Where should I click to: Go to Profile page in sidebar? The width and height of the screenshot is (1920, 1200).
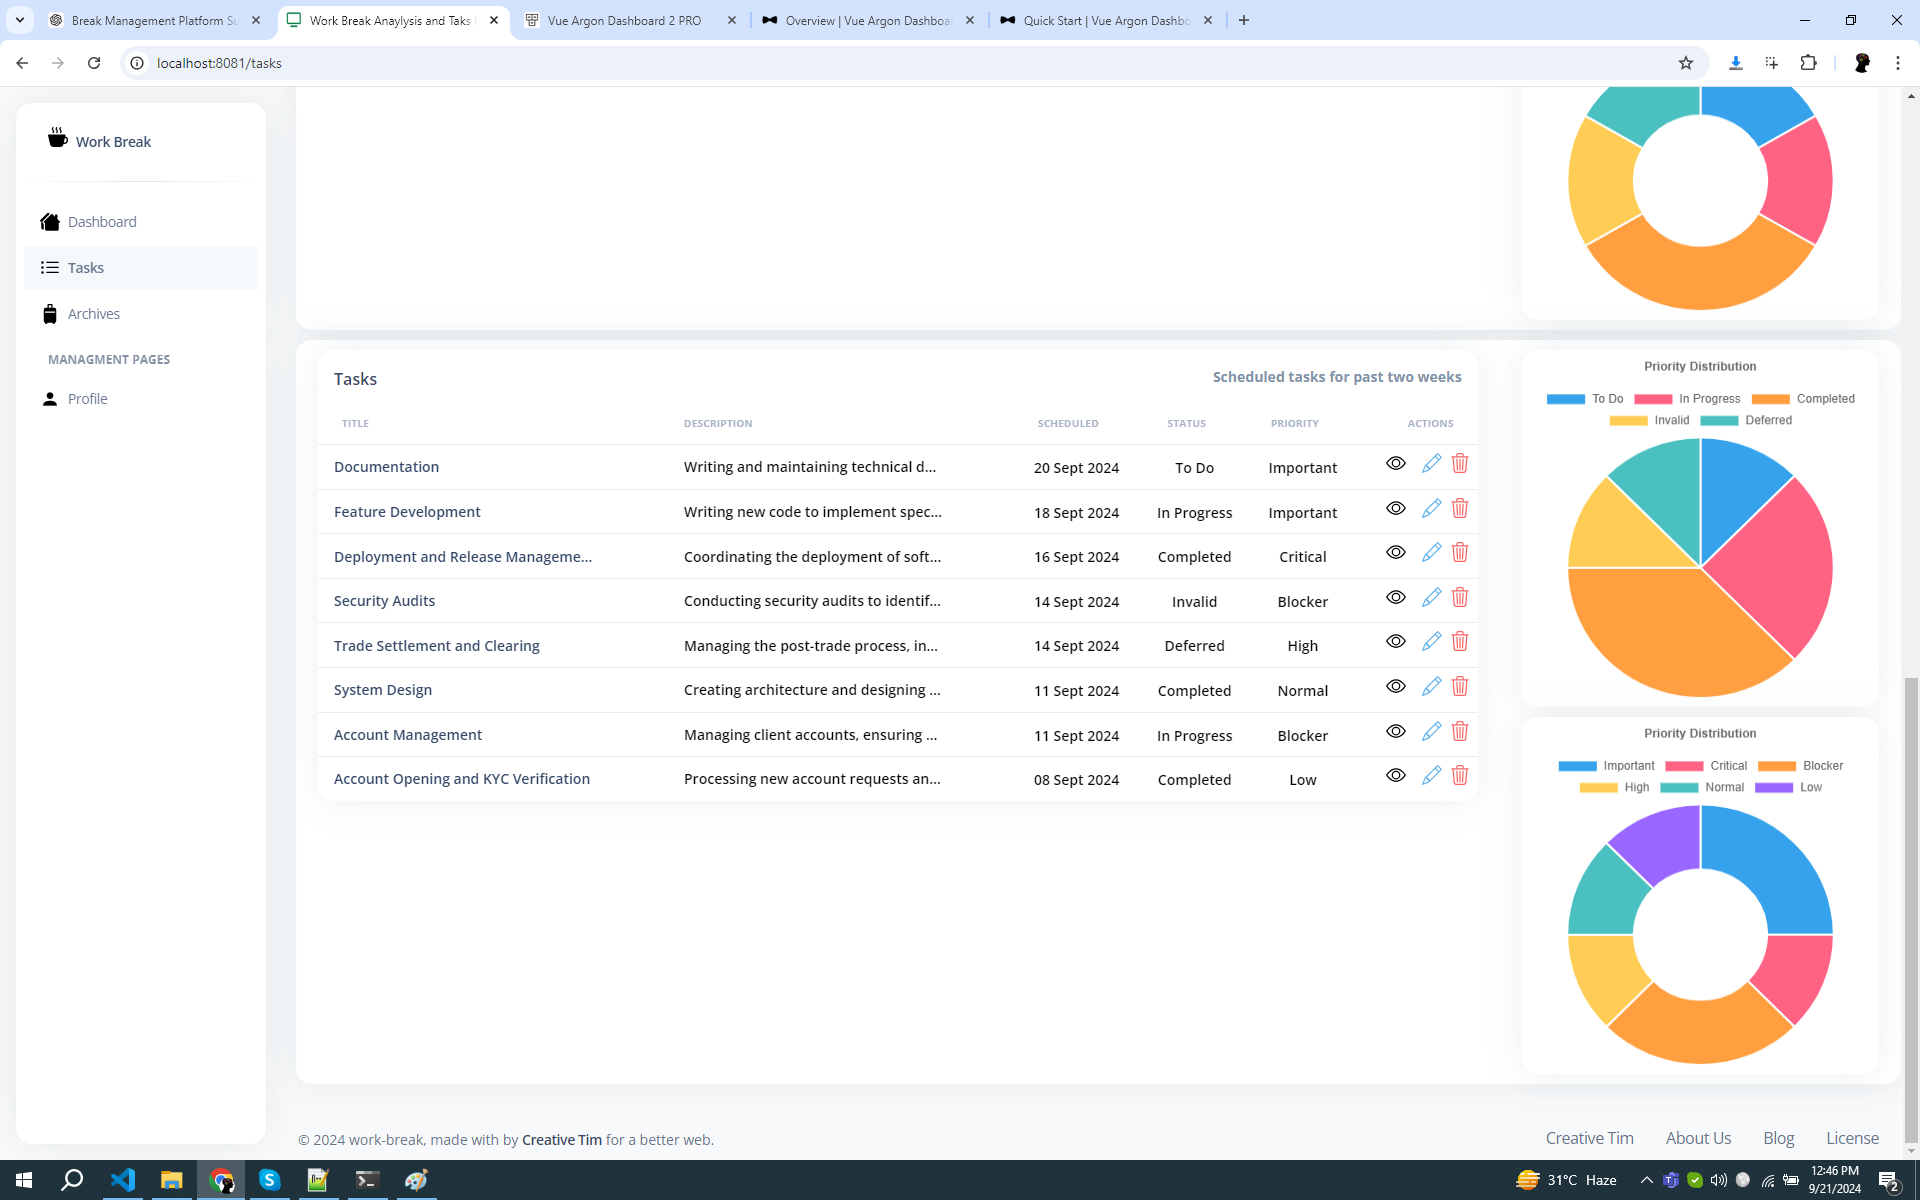(141, 399)
